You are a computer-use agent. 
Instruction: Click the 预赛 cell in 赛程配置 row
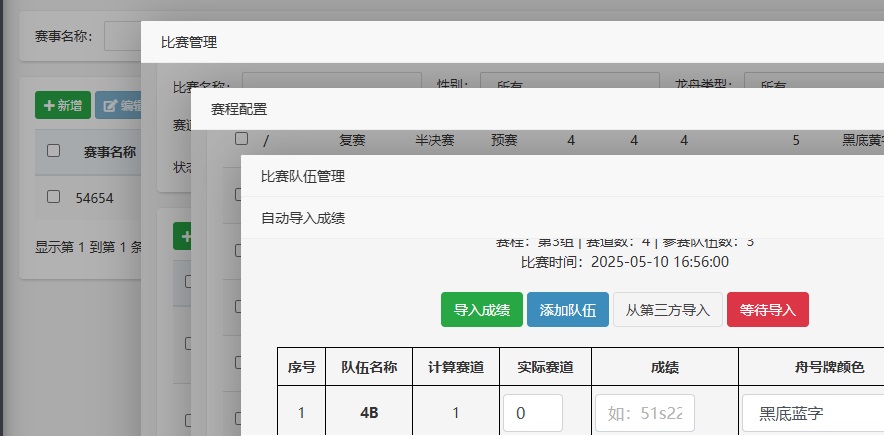pos(504,140)
